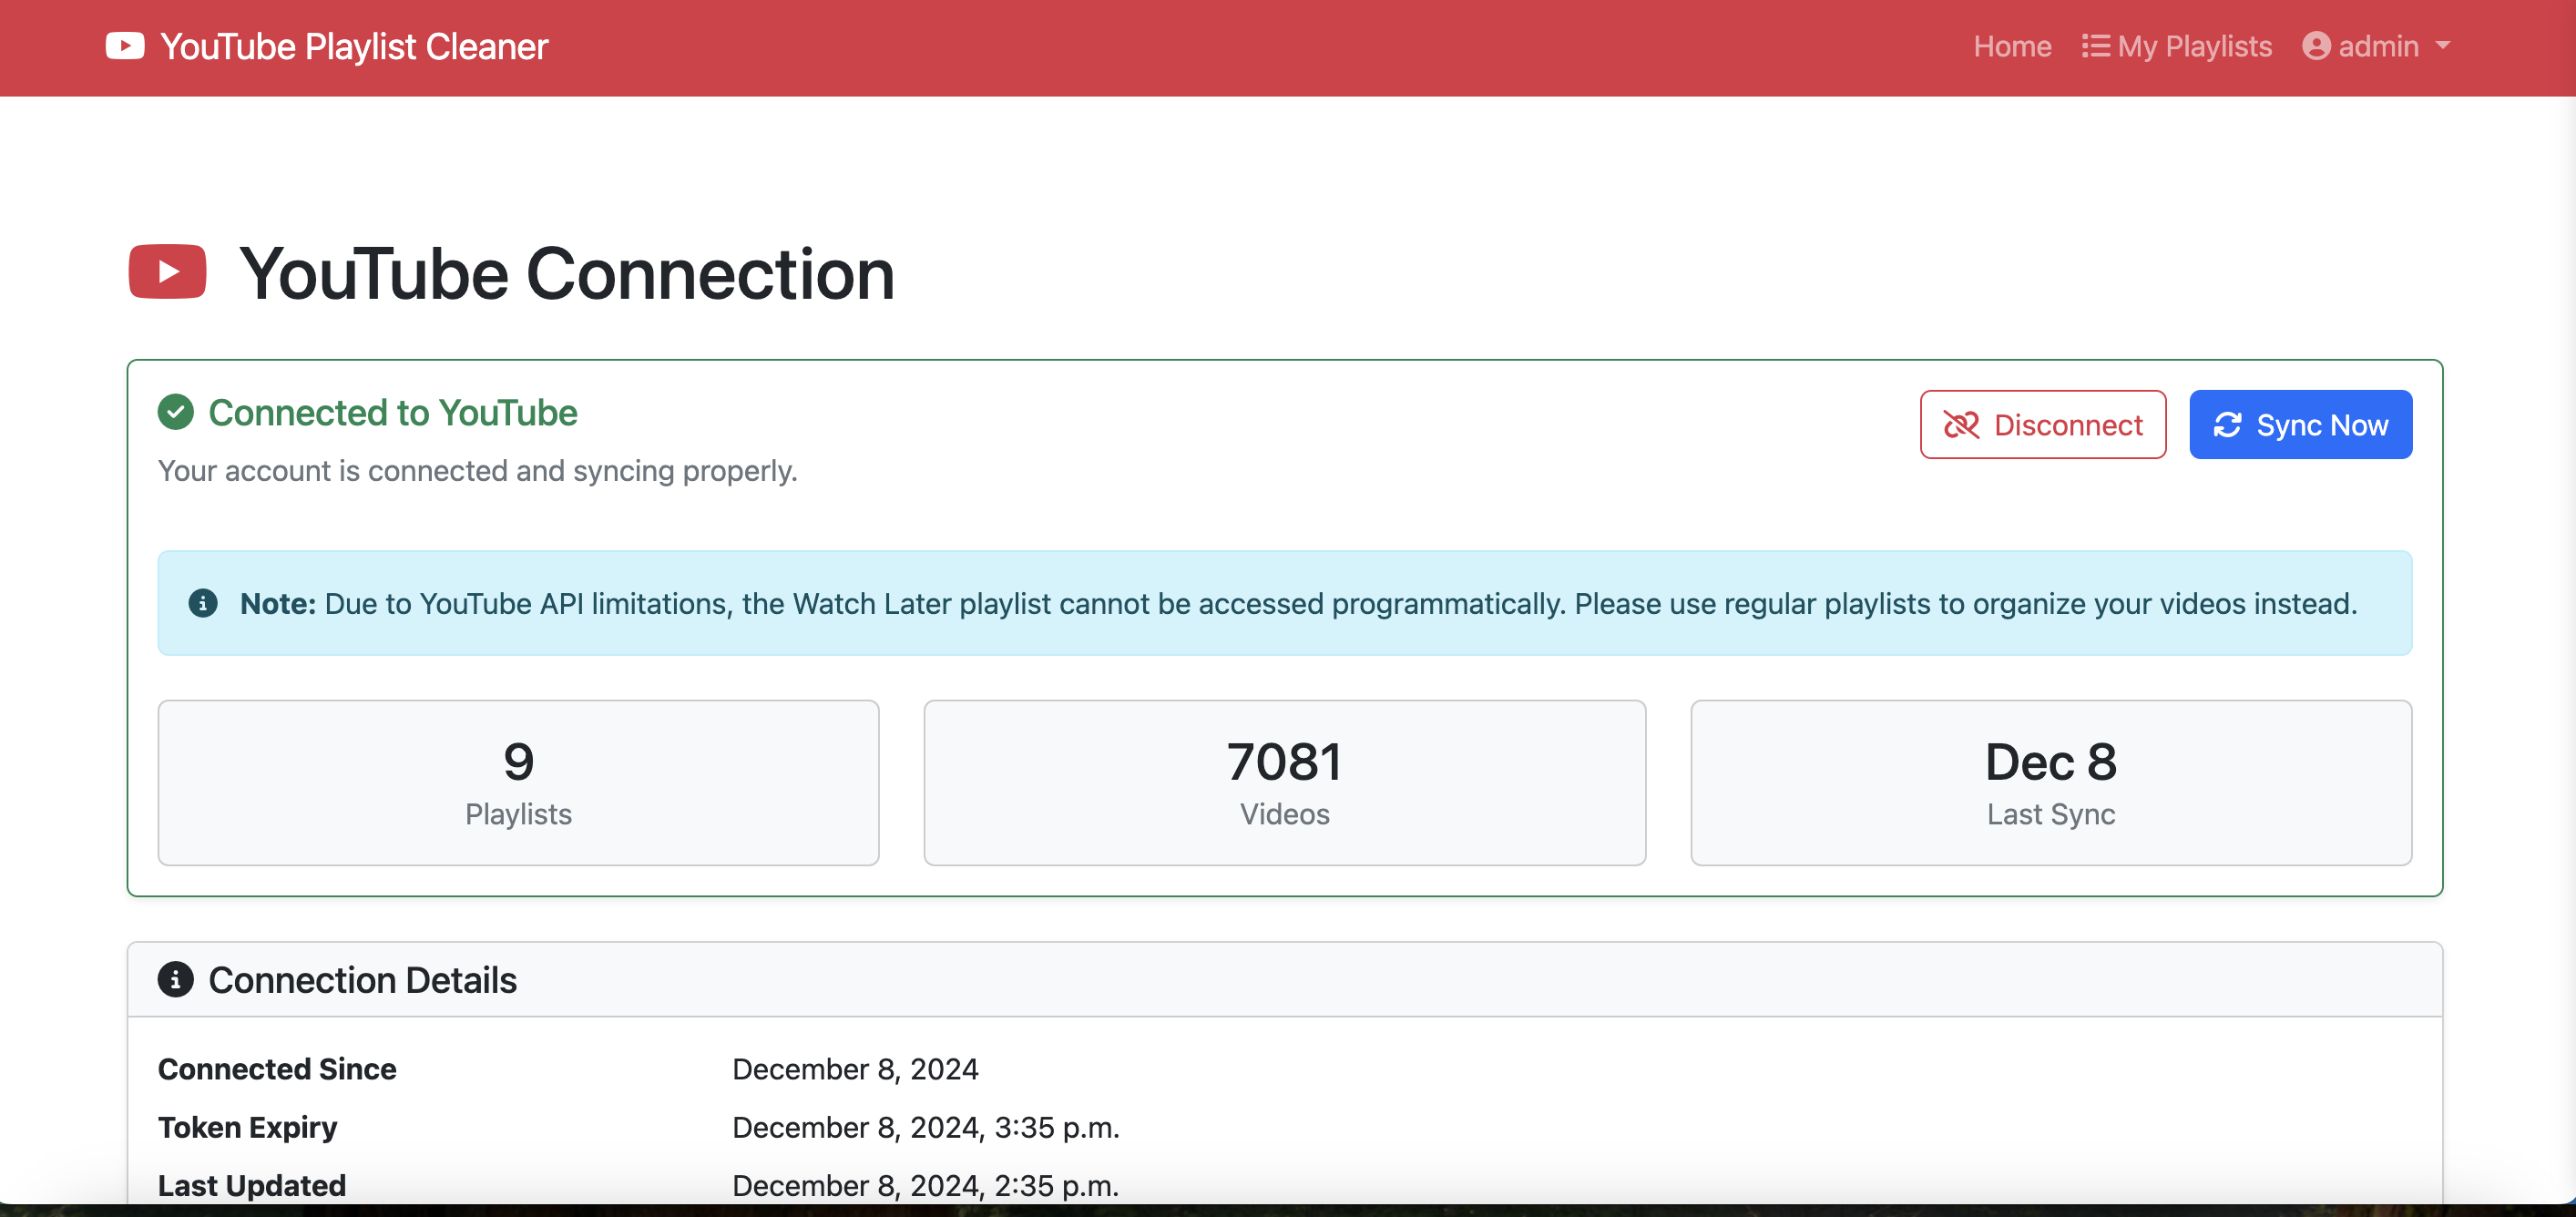
Task: Click the YouTube Playlist Cleaner brand link
Action: click(327, 46)
